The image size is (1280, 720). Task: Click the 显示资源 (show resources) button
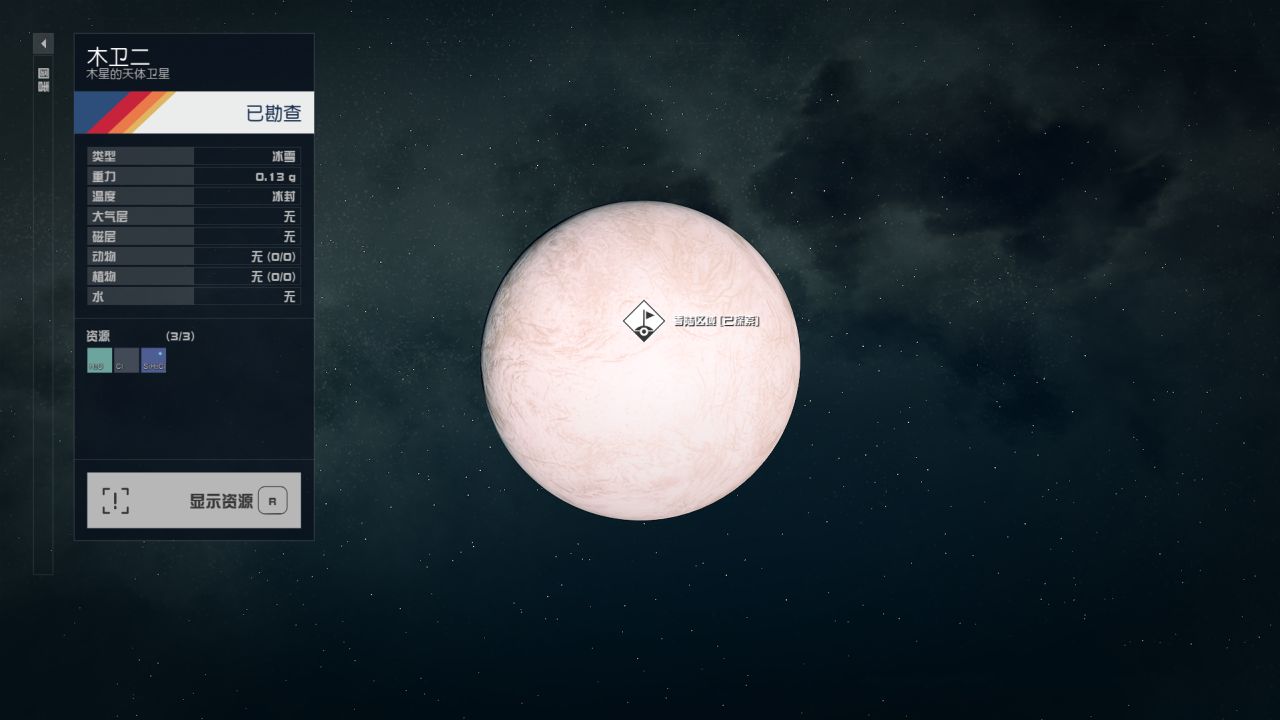coord(194,500)
